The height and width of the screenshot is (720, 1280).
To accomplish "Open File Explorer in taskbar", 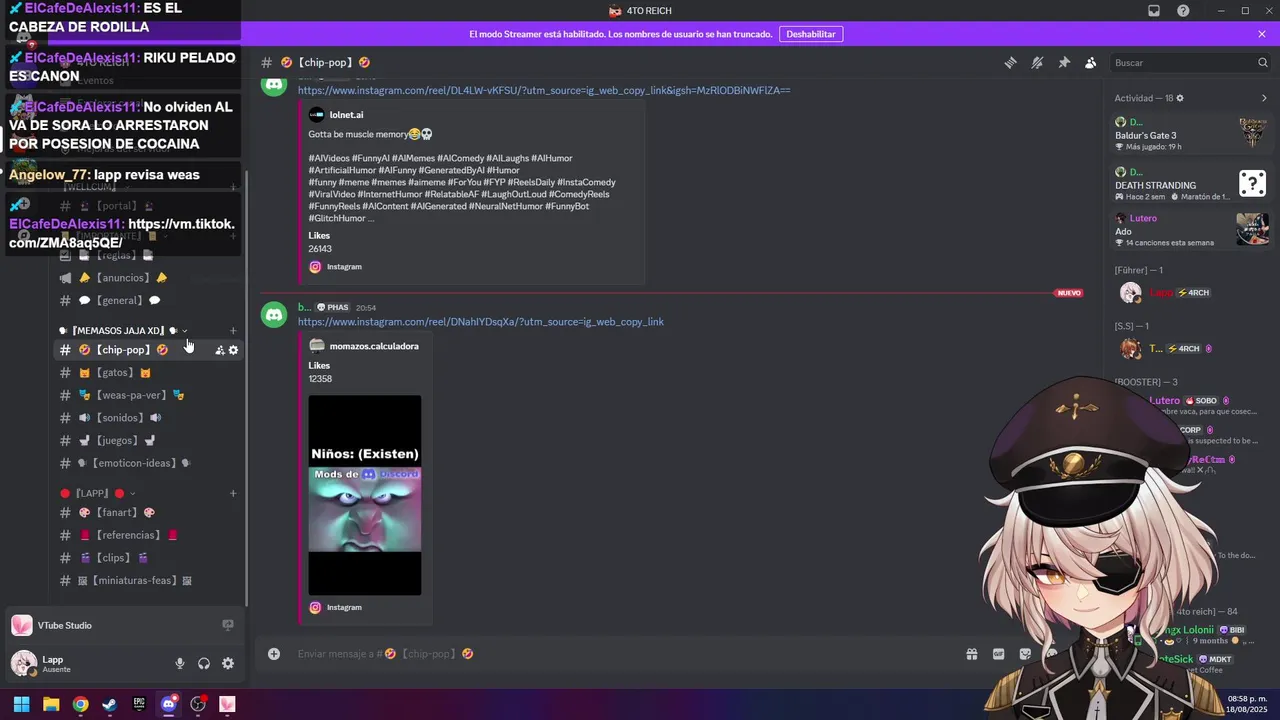I will click(51, 704).
